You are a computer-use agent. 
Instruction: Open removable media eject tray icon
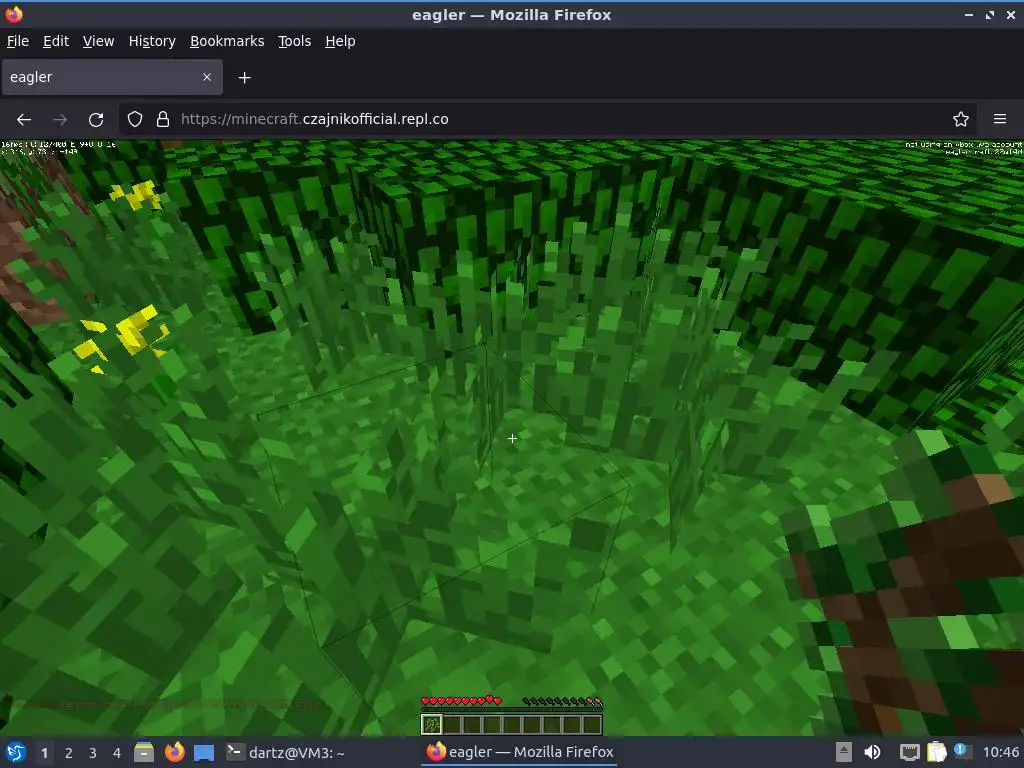[844, 752]
